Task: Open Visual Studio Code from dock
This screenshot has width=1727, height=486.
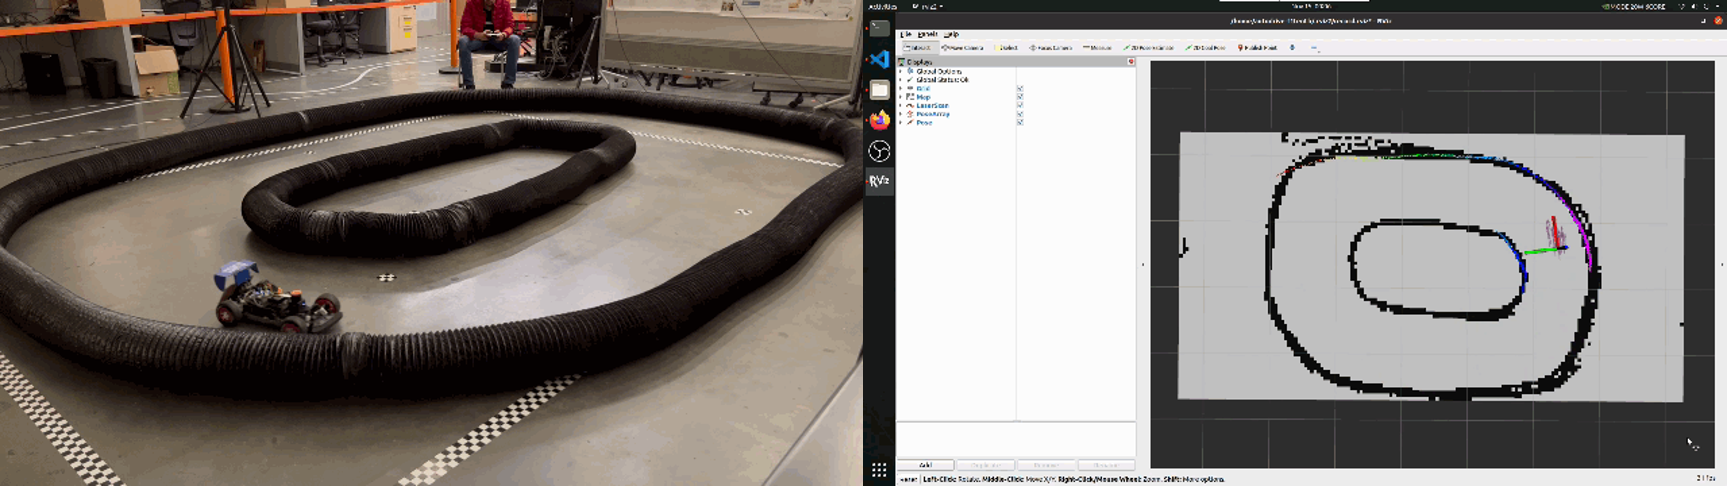Action: click(879, 59)
